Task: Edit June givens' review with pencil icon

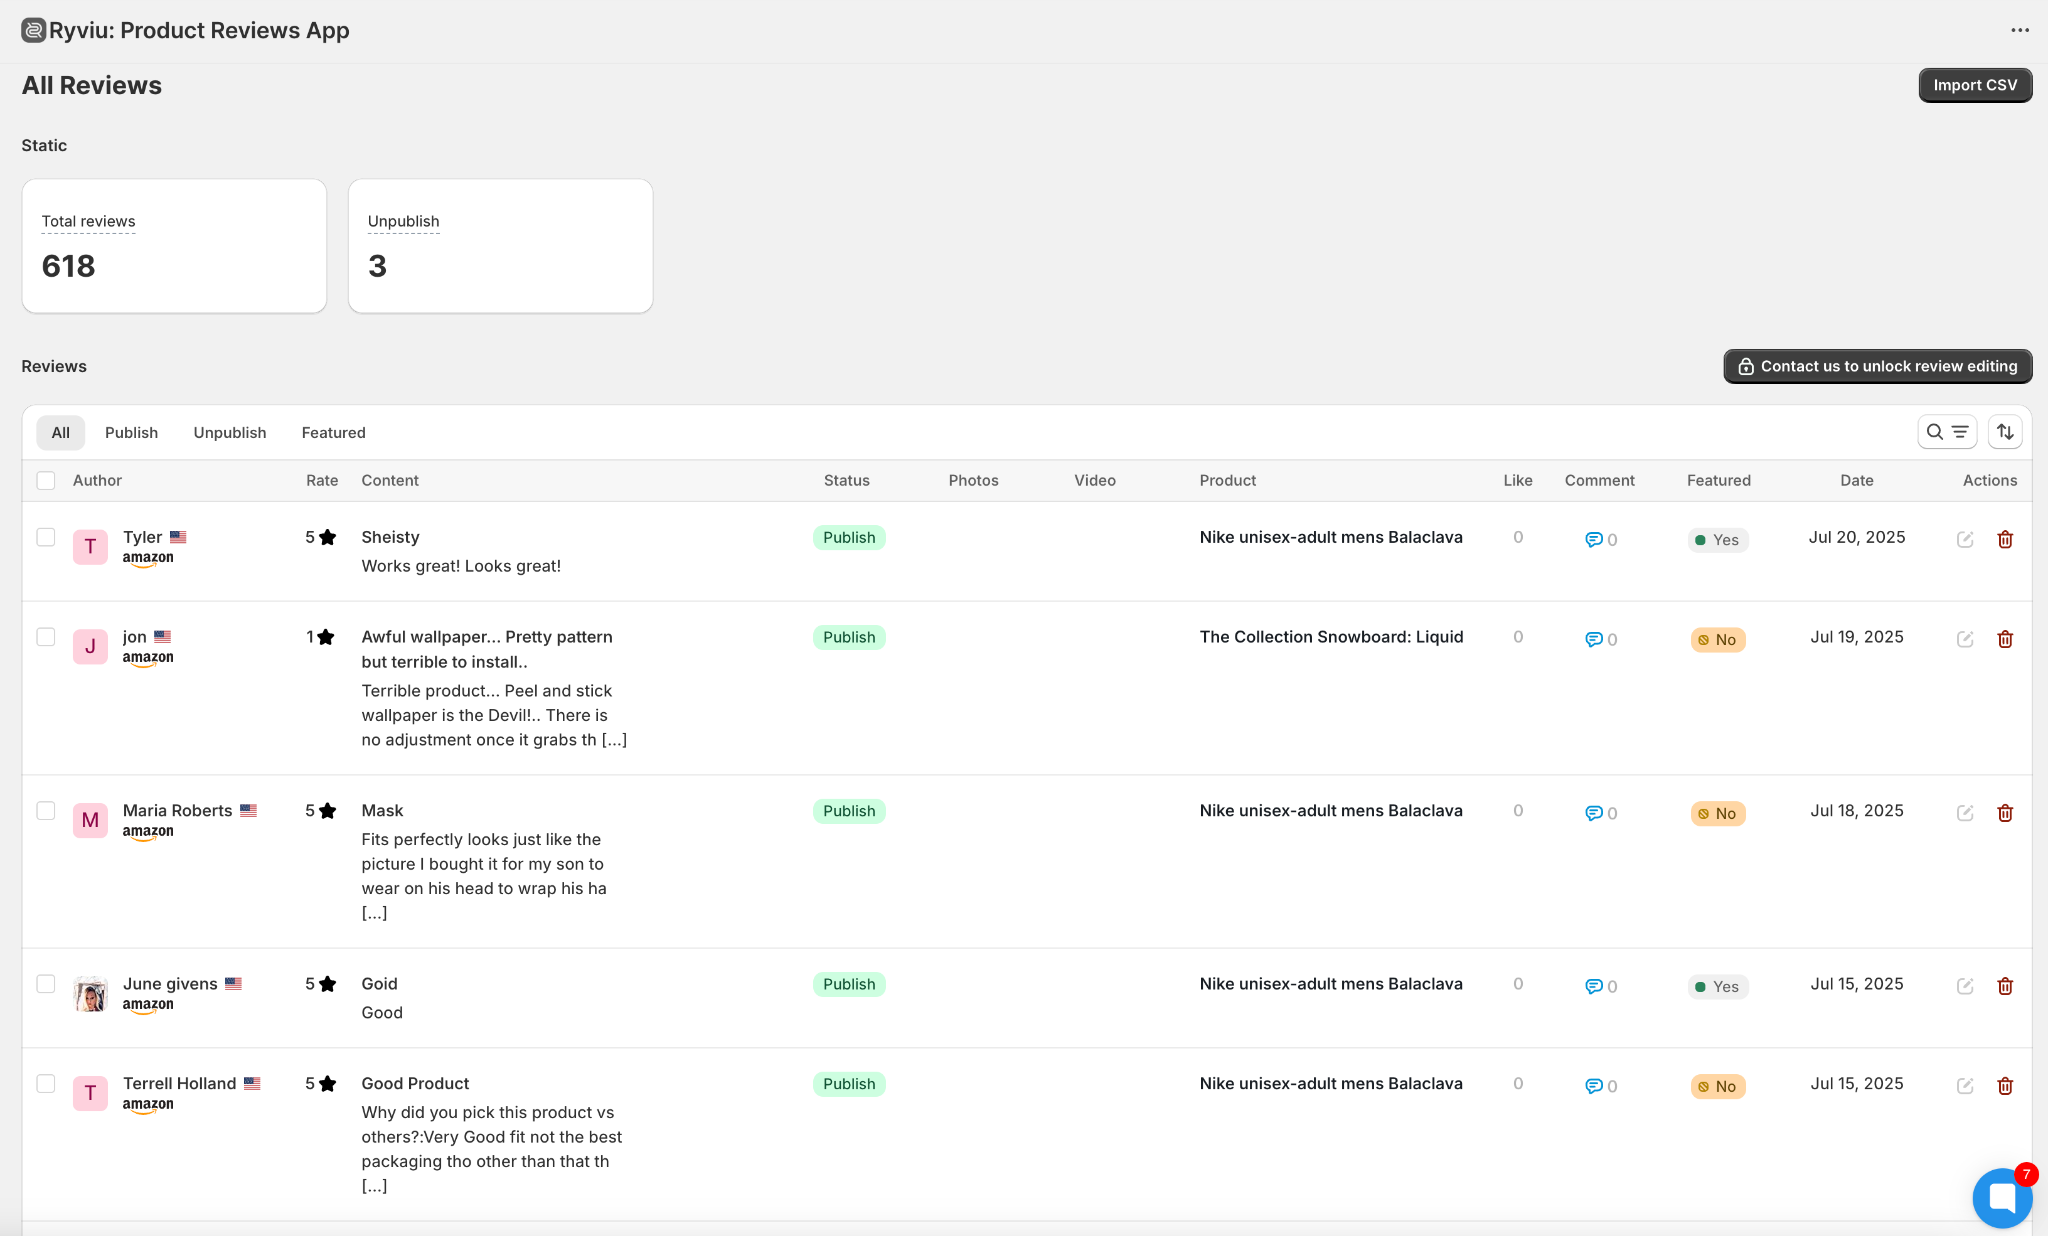Action: (1965, 987)
